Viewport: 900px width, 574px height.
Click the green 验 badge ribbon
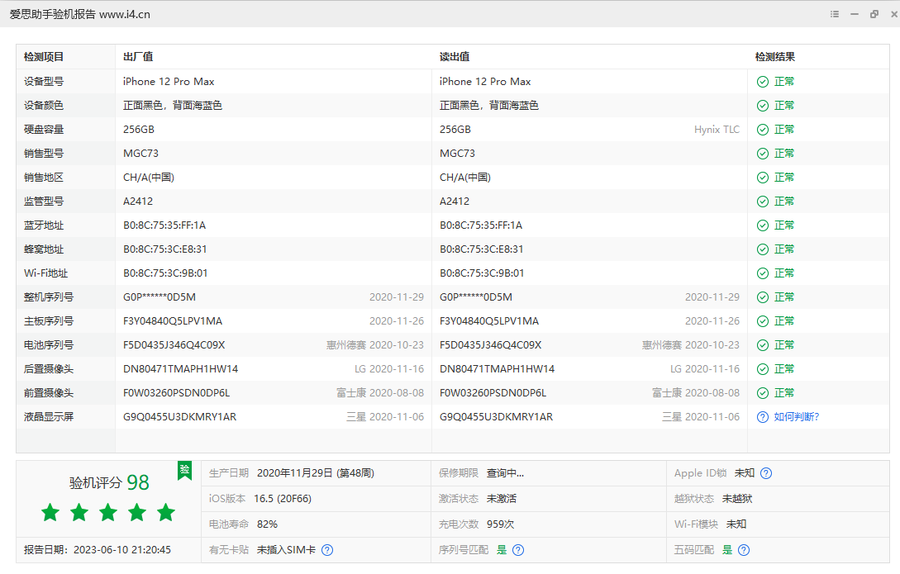(184, 470)
